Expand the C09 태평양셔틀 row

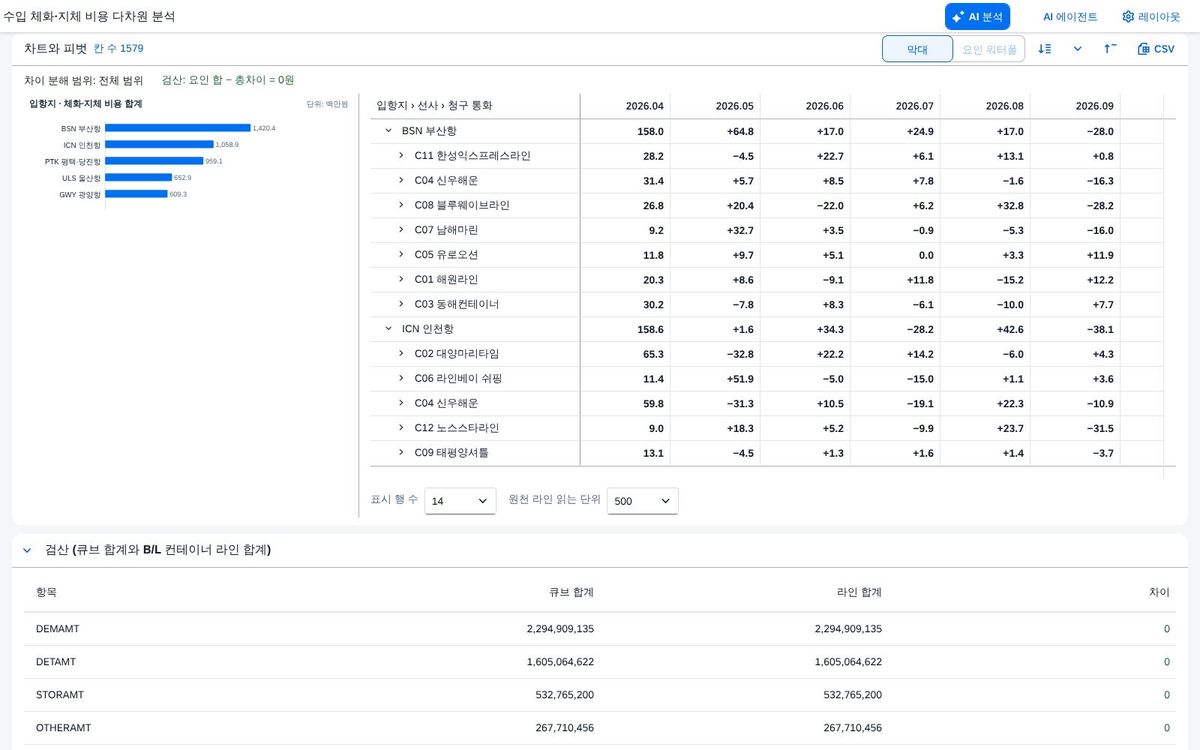coord(401,453)
